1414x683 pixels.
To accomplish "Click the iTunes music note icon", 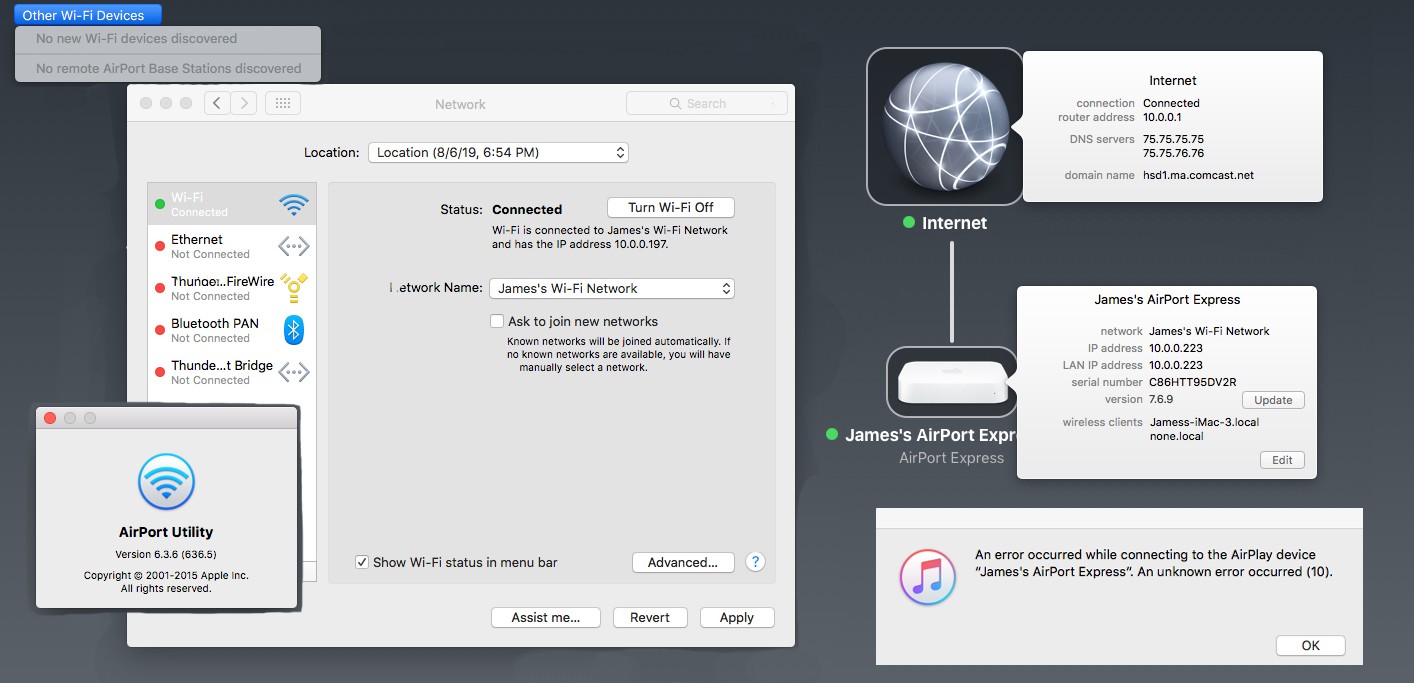I will [927, 577].
